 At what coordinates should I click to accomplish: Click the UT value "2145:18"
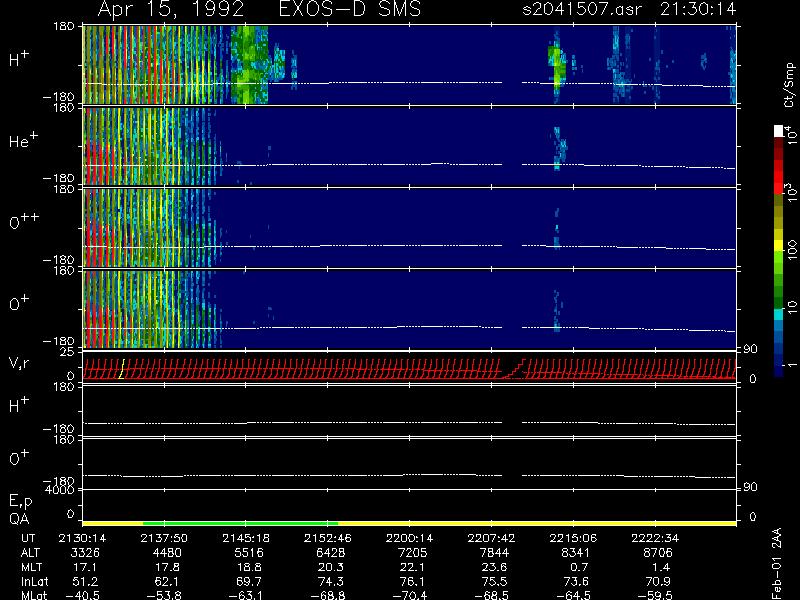tap(246, 538)
